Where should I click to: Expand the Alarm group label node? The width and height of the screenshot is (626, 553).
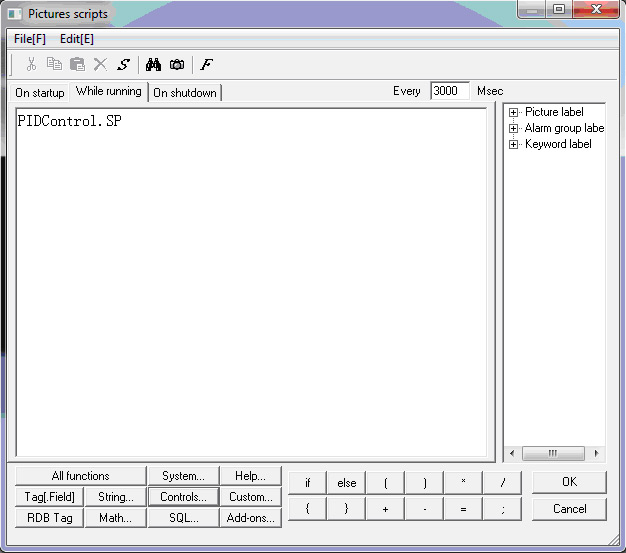[x=513, y=128]
